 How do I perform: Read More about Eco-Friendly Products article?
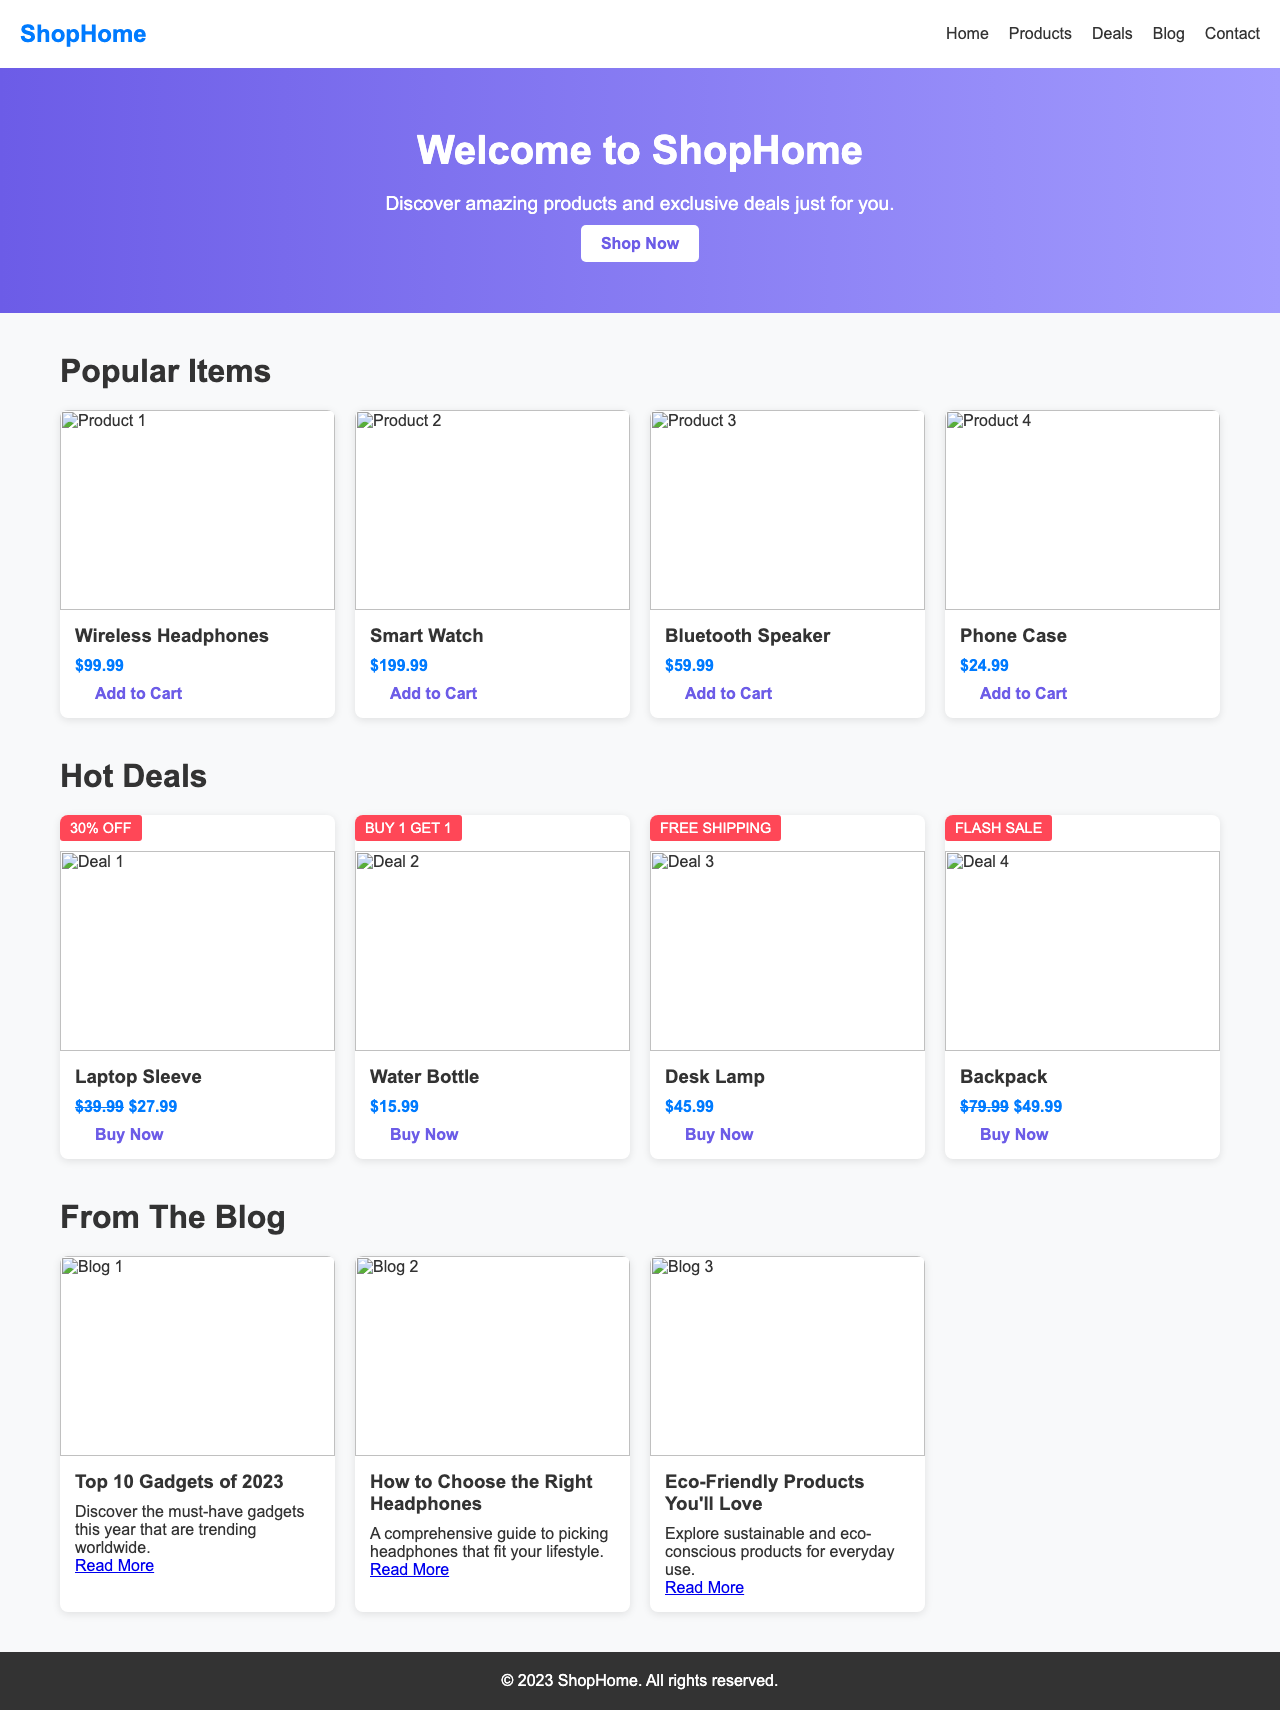coord(703,1587)
